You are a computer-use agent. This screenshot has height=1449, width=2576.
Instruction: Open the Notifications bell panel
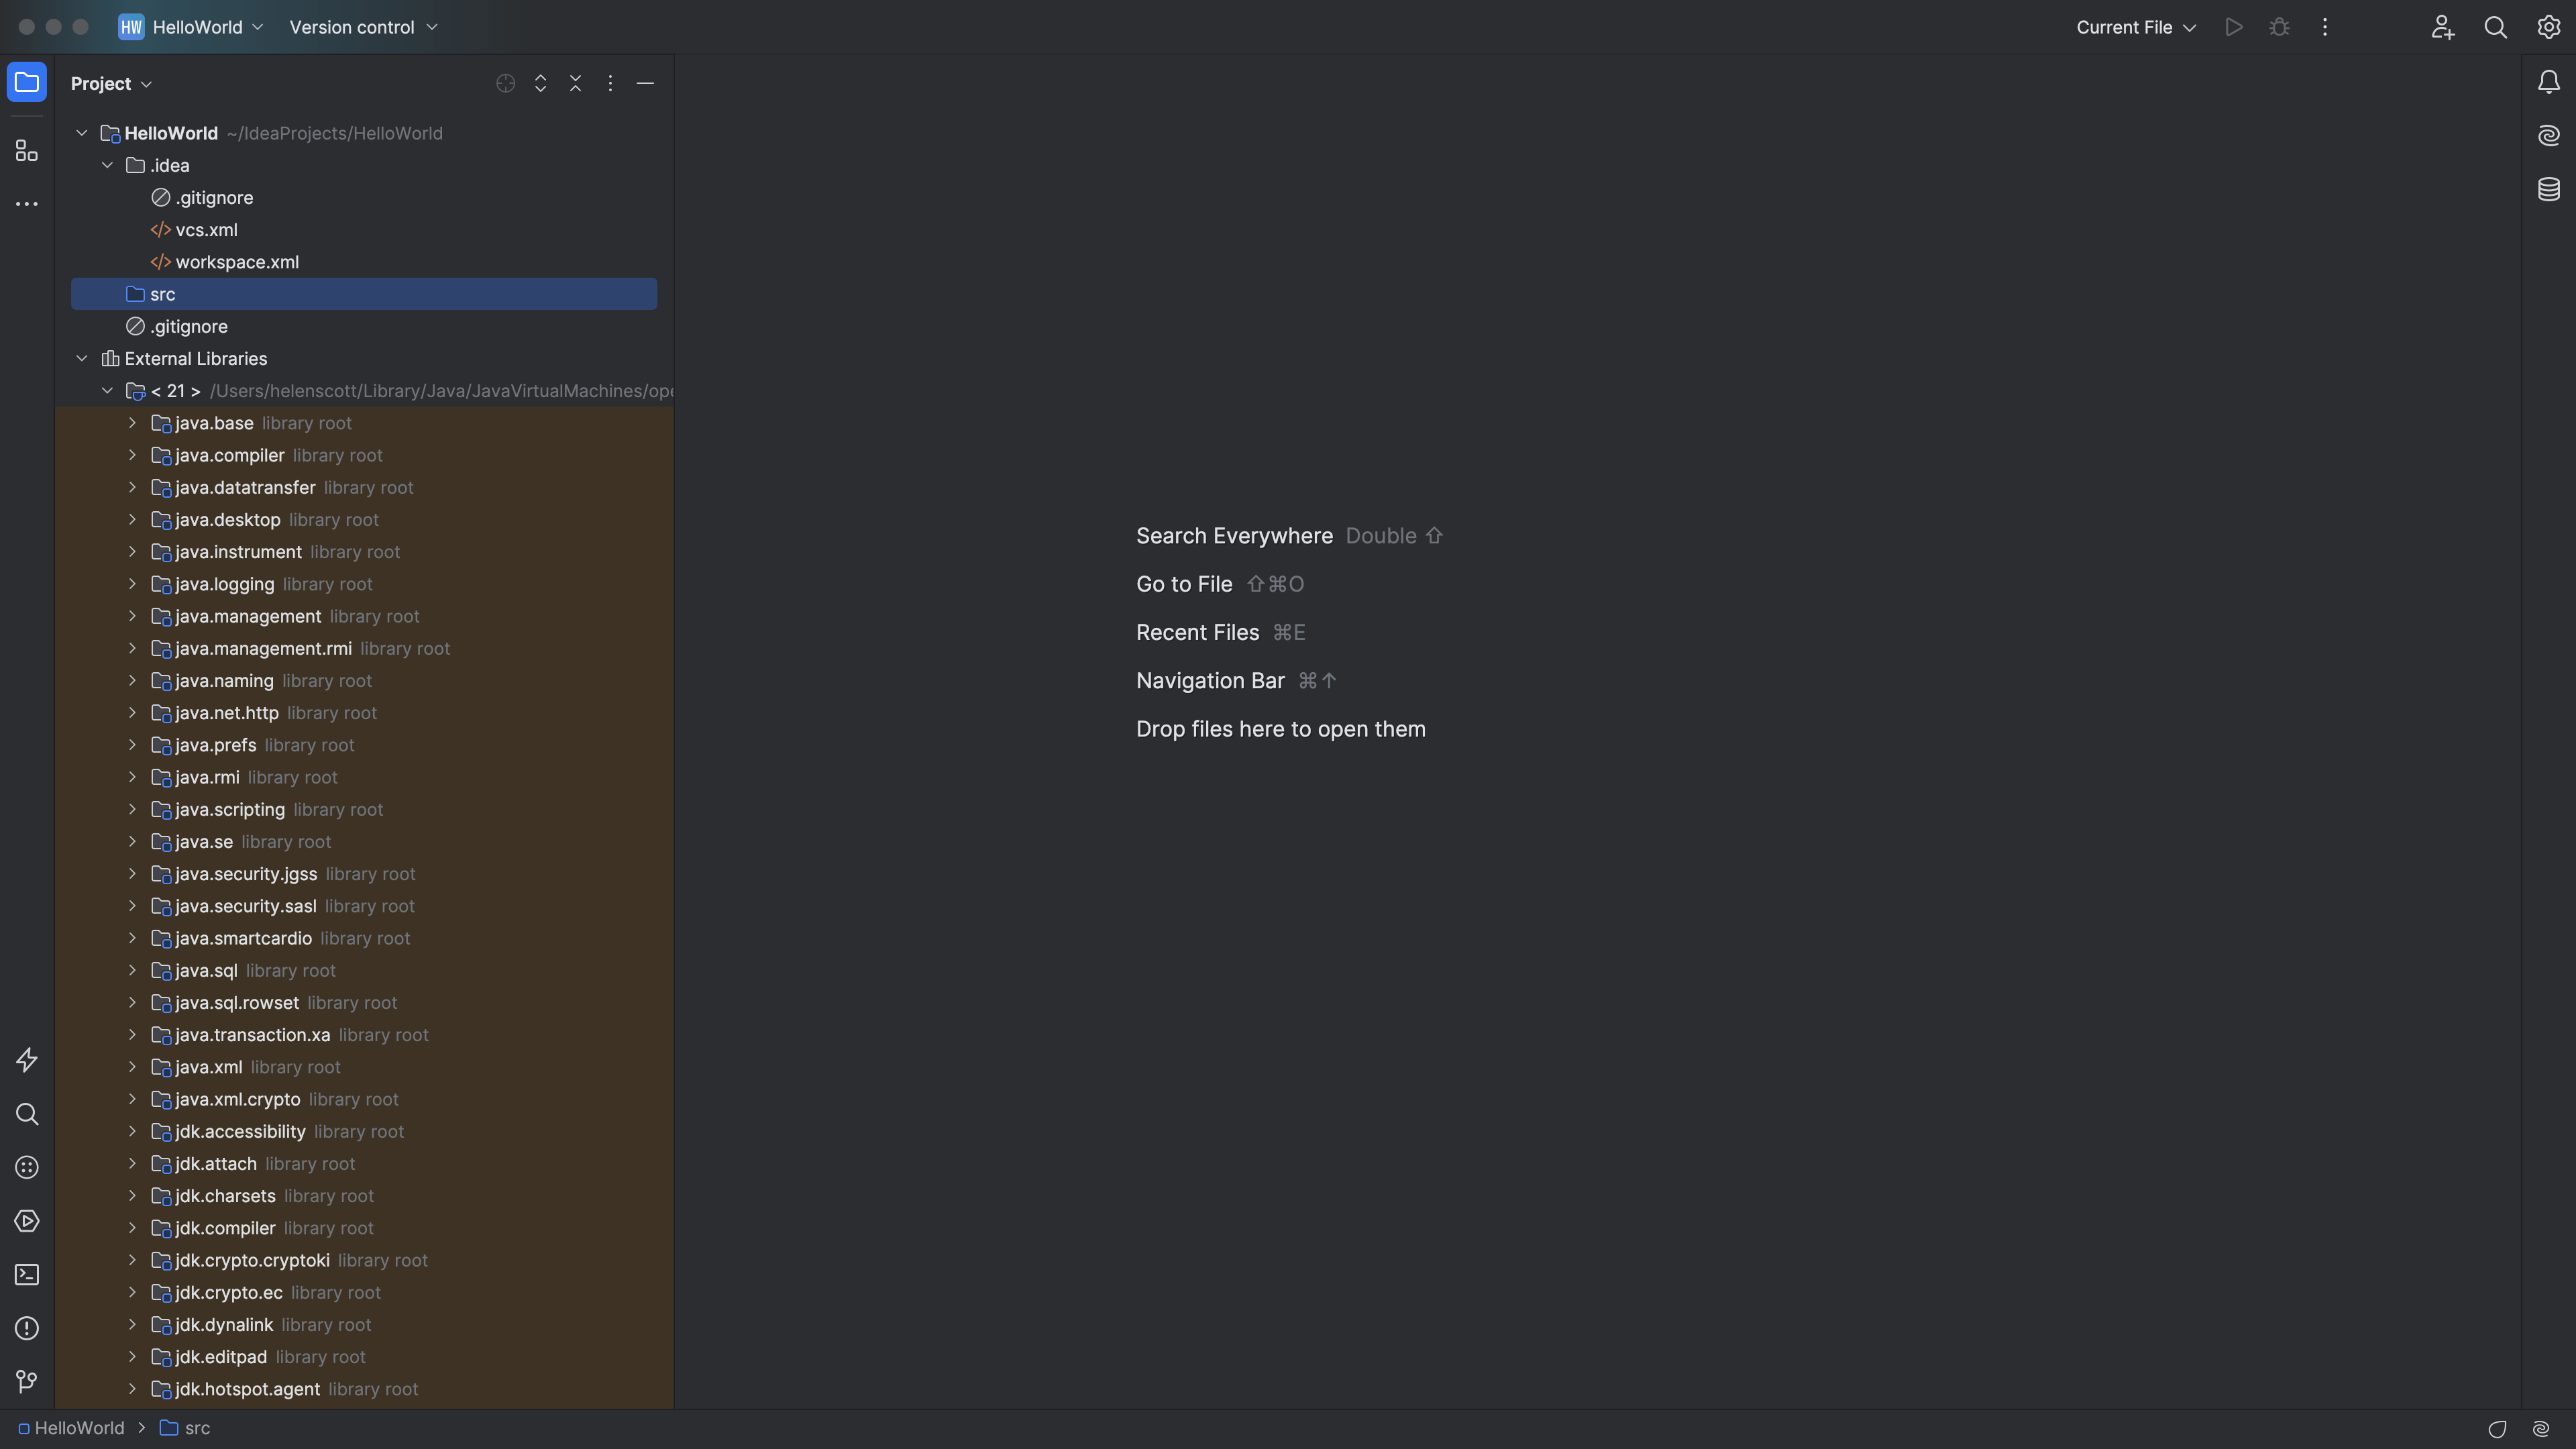coord(2548,82)
